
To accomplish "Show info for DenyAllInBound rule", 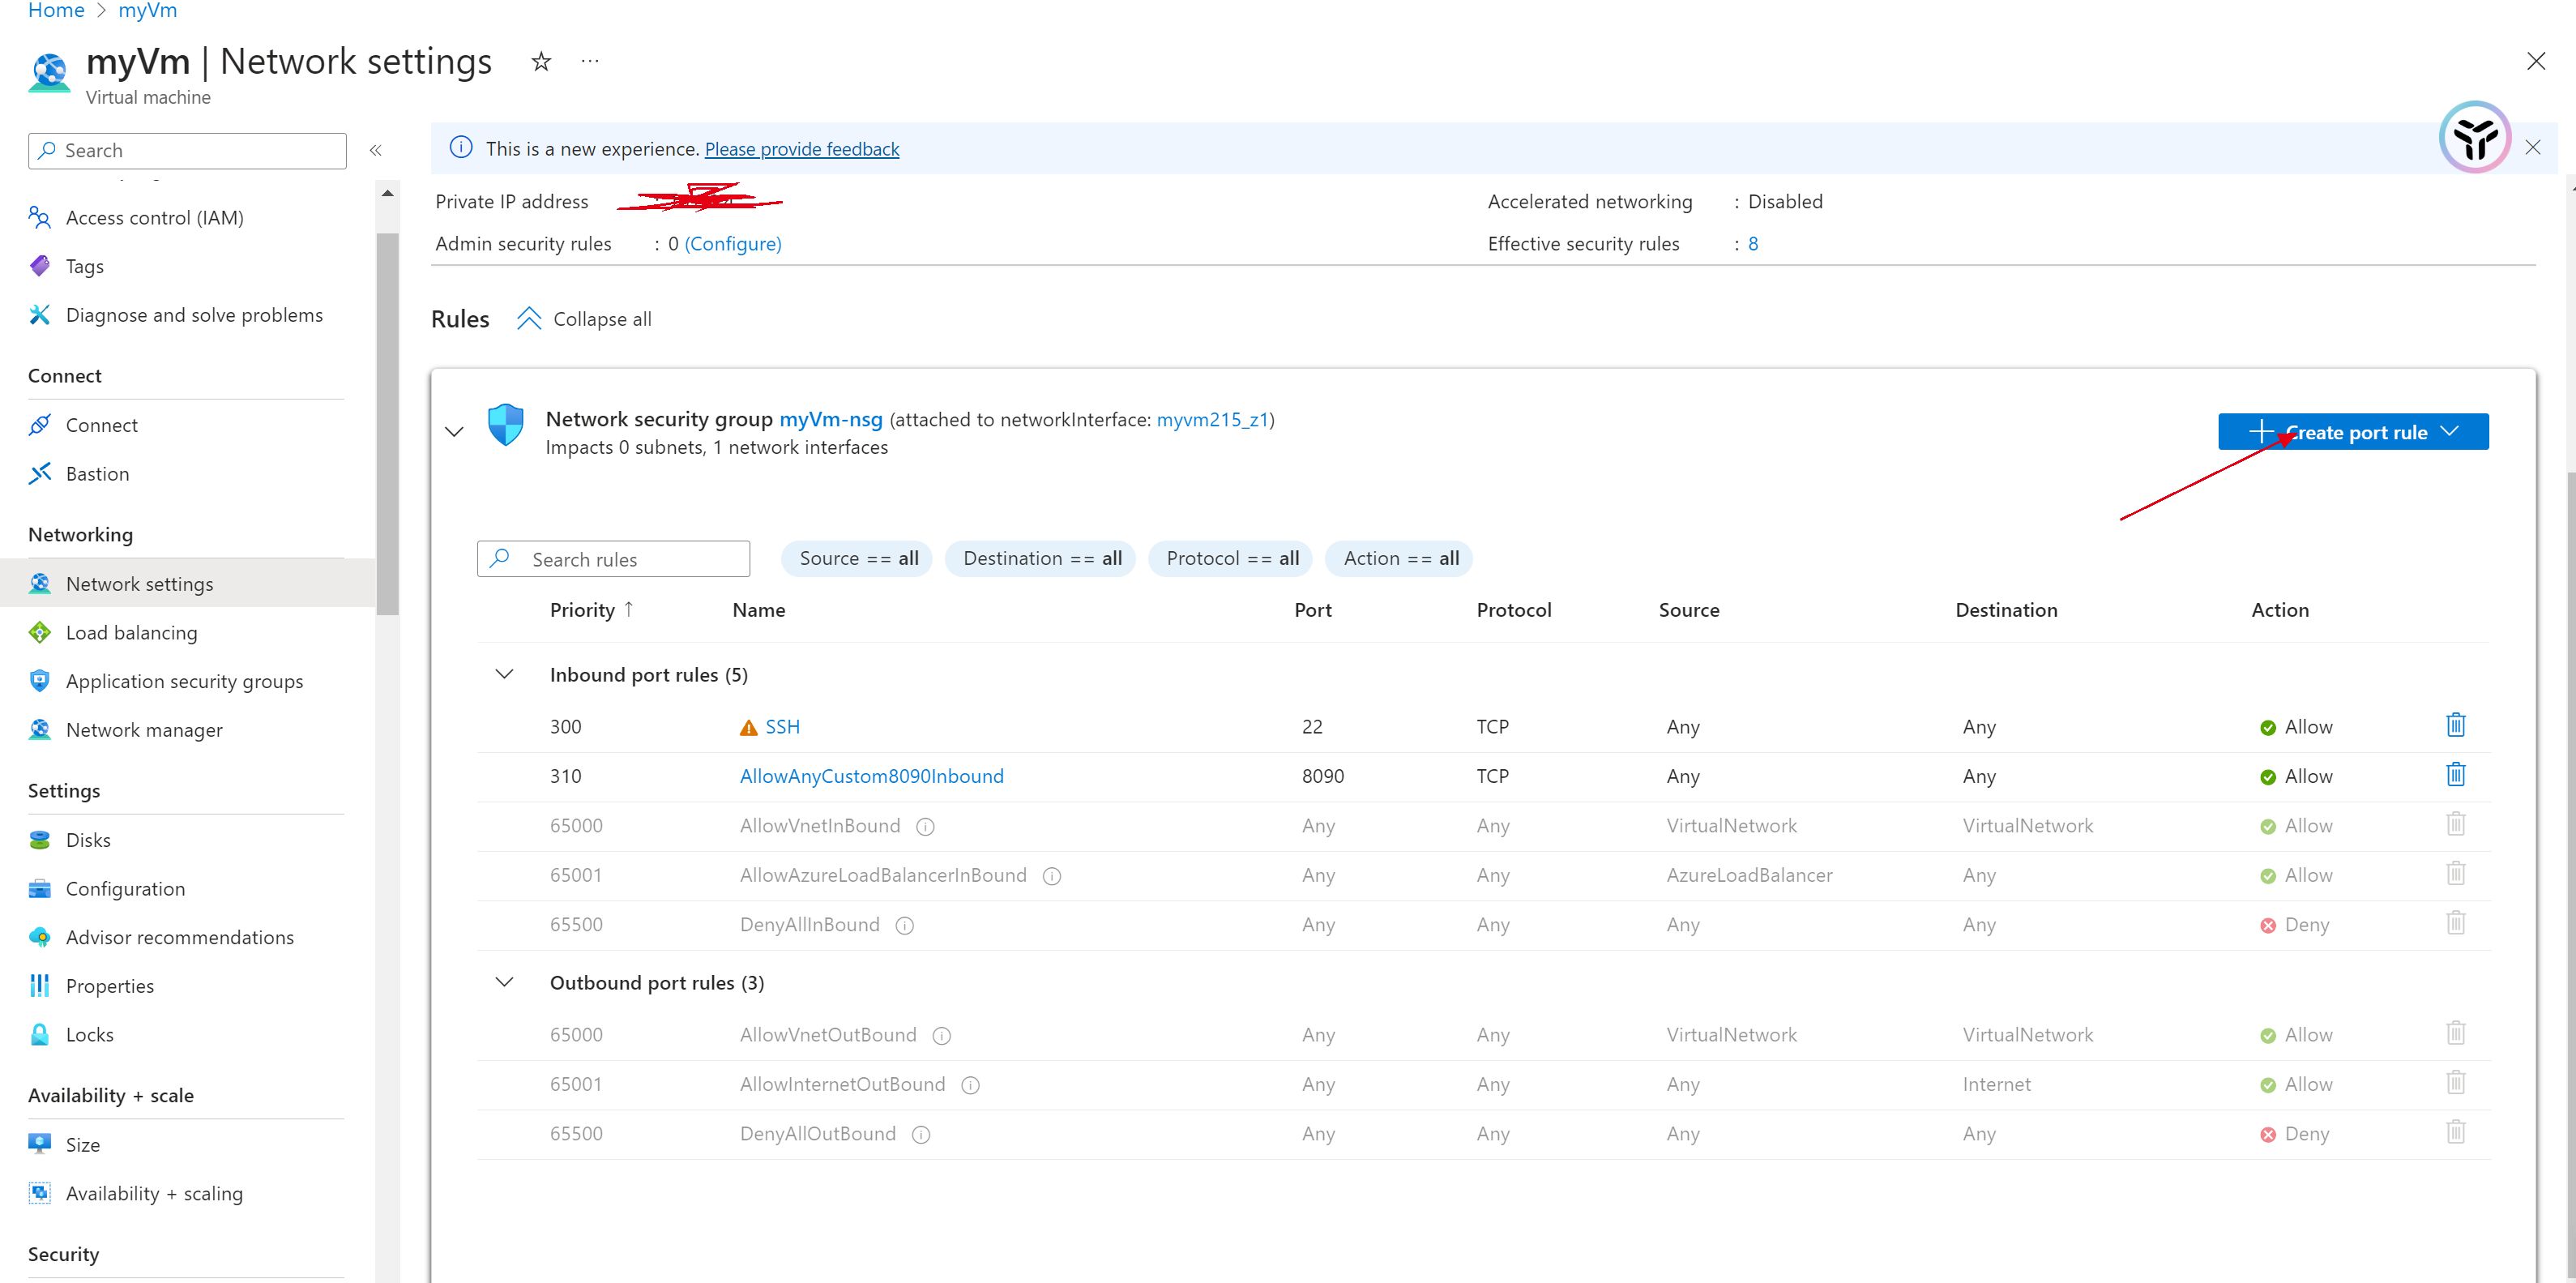I will (905, 925).
